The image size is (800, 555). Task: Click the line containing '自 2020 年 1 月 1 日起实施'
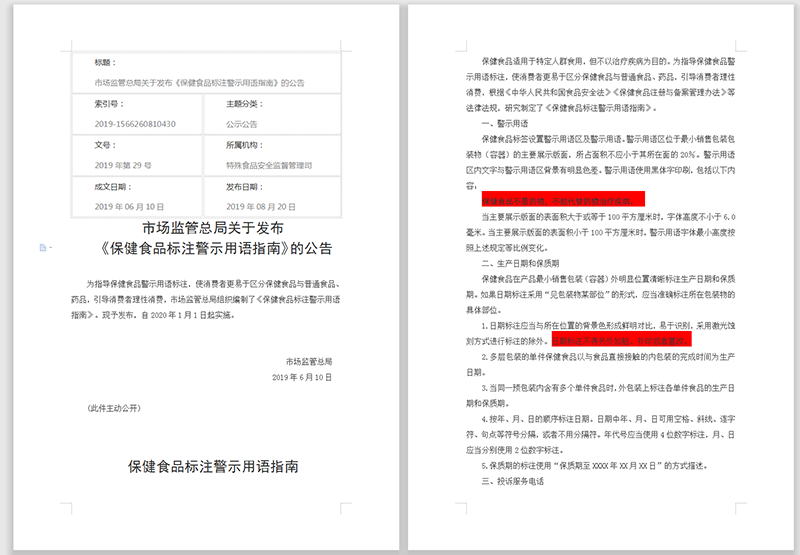[x=153, y=315]
